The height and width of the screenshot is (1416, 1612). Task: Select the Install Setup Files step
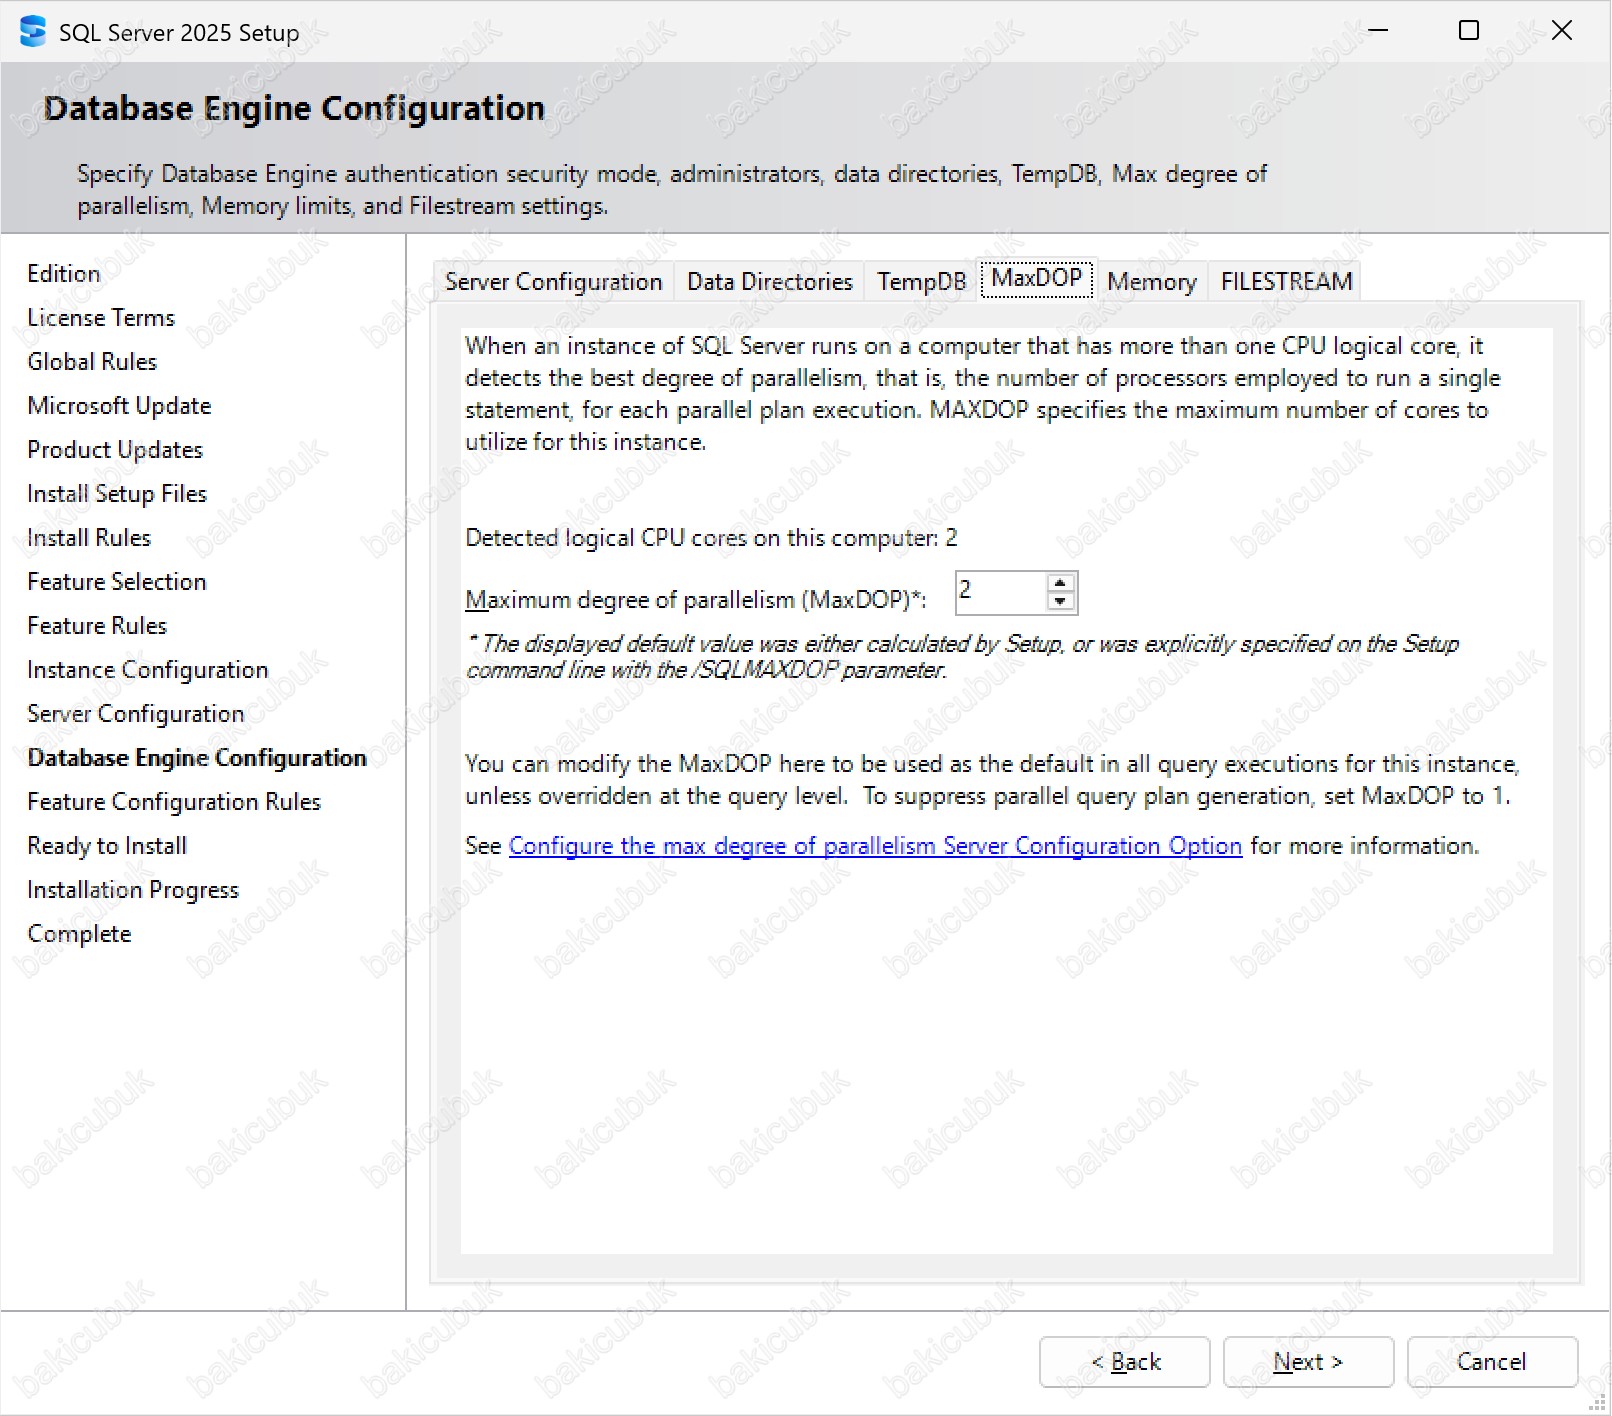click(117, 494)
